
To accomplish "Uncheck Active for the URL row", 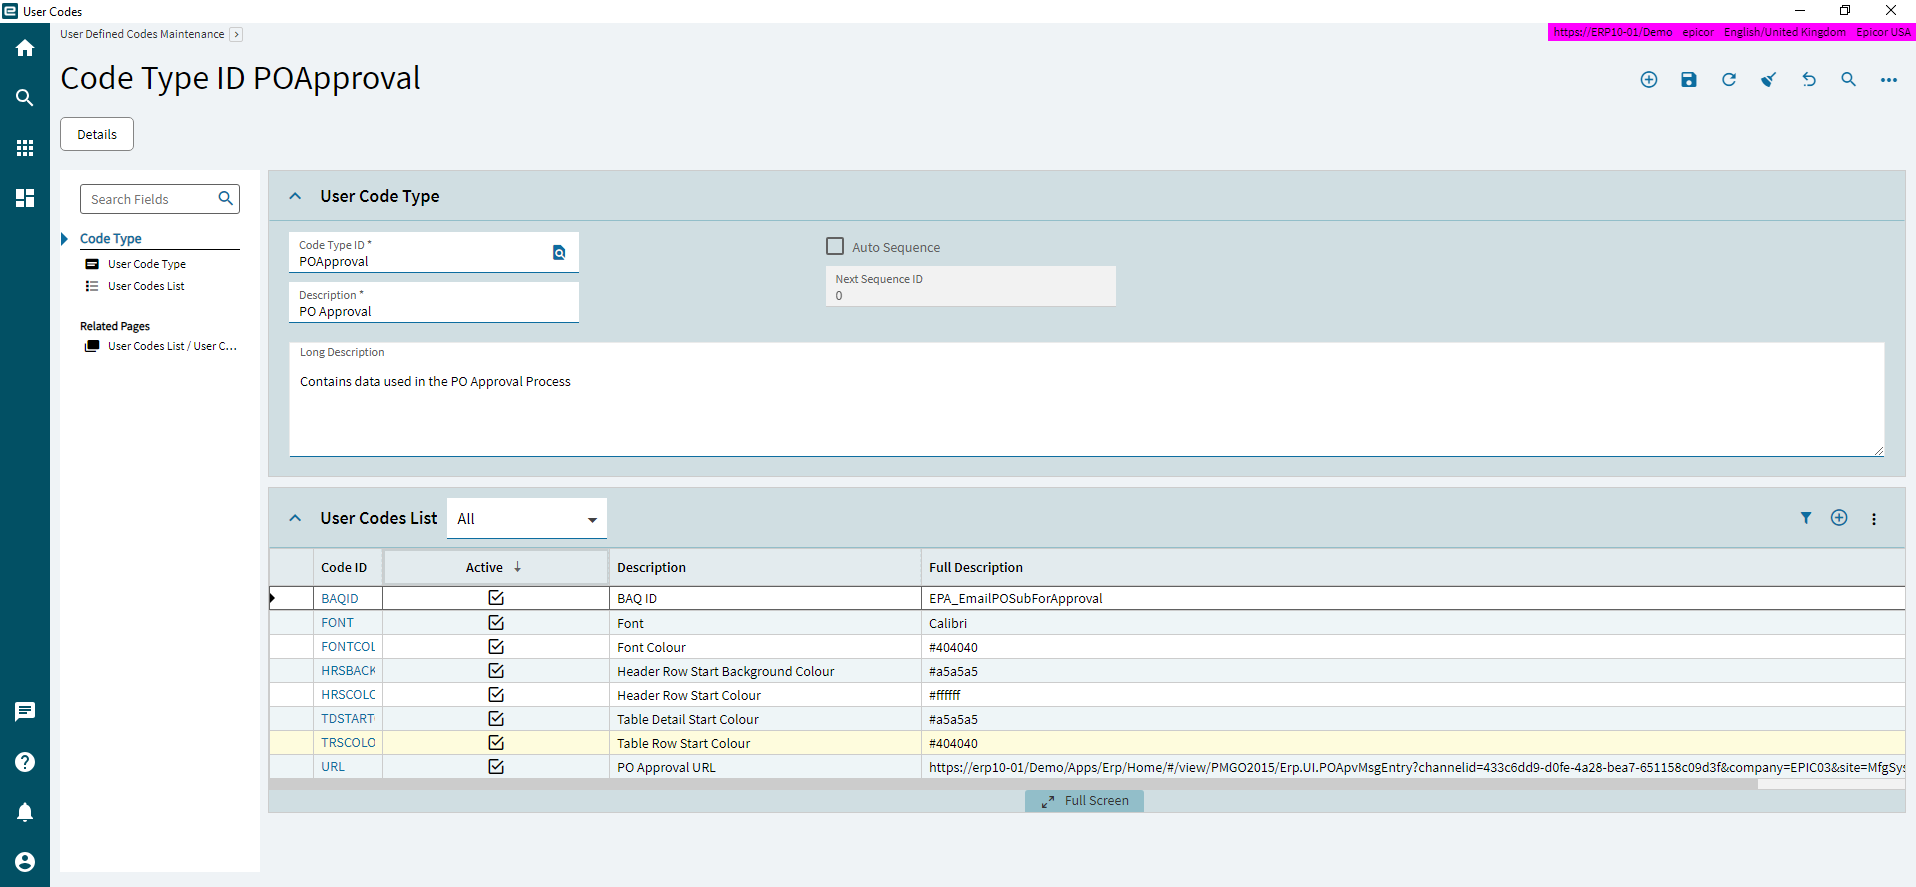I will point(495,767).
